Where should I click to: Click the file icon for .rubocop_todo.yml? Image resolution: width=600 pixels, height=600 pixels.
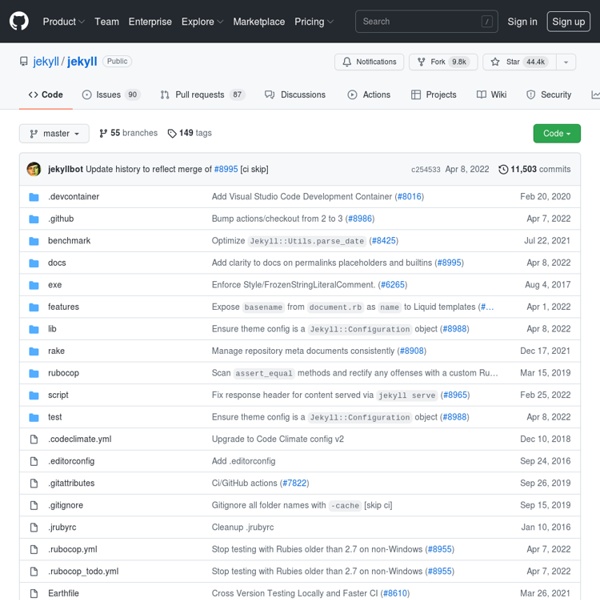[34, 572]
